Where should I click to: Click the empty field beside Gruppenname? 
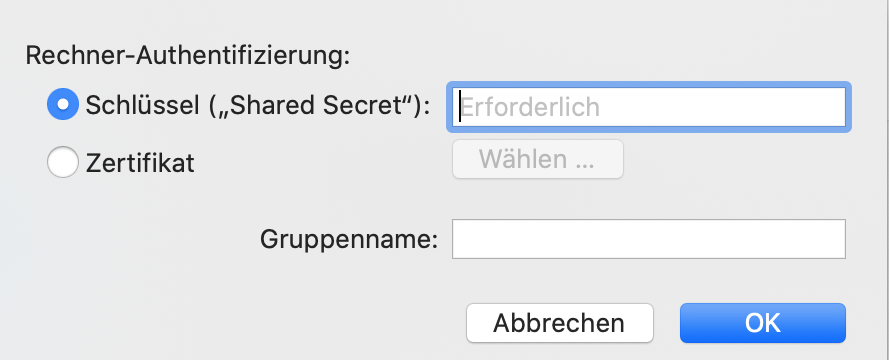(649, 239)
